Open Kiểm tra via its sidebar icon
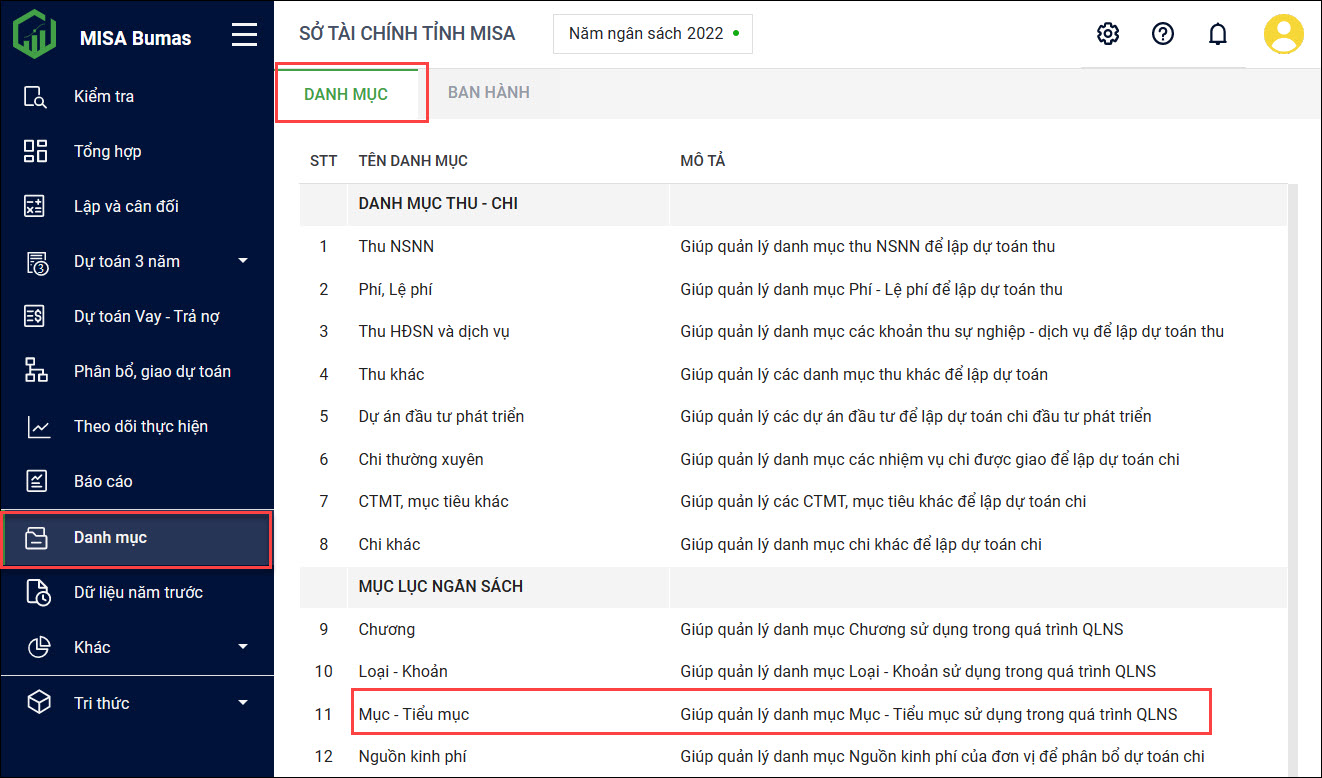 click(36, 97)
